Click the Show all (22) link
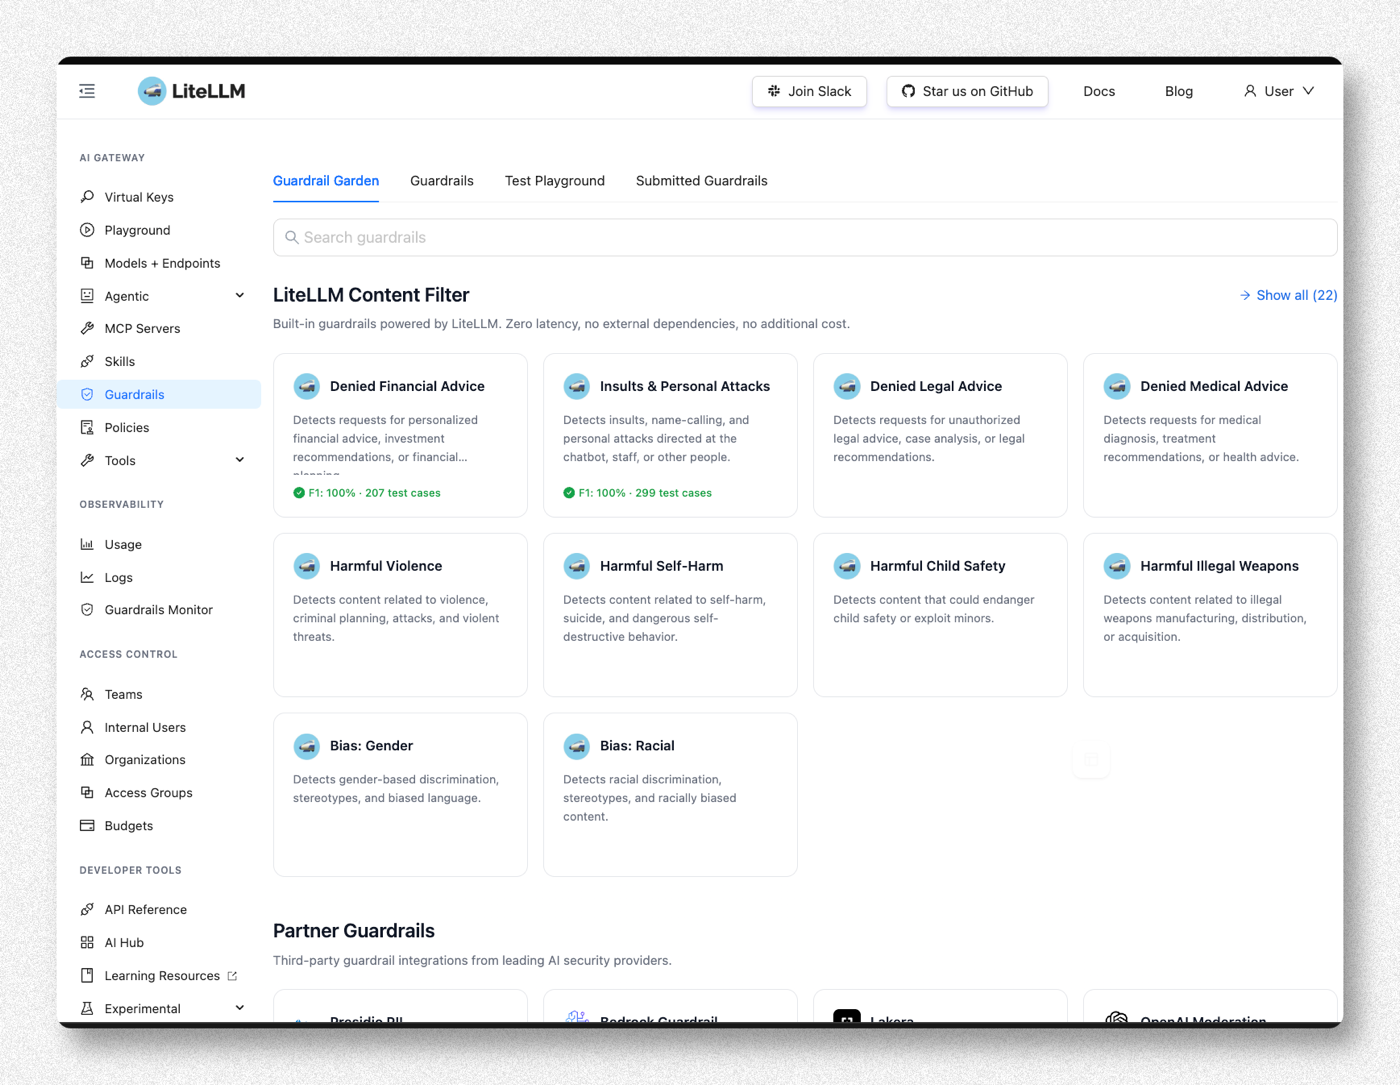Viewport: 1400px width, 1085px height. (x=1288, y=295)
